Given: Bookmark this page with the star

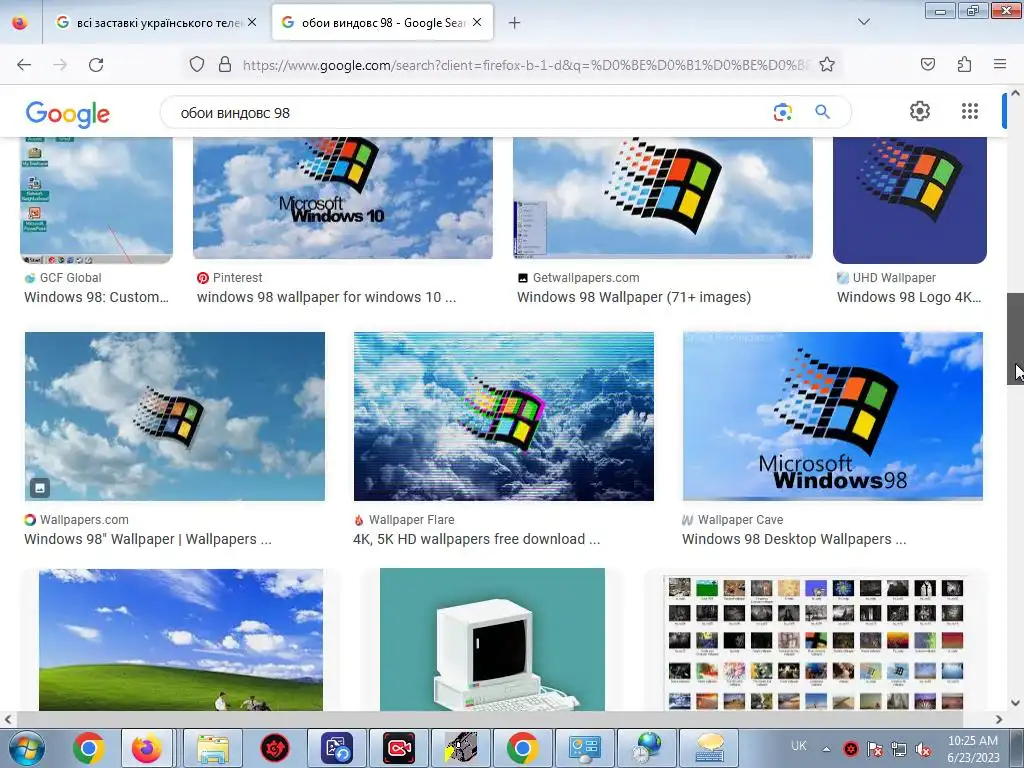Looking at the screenshot, I should pos(827,64).
